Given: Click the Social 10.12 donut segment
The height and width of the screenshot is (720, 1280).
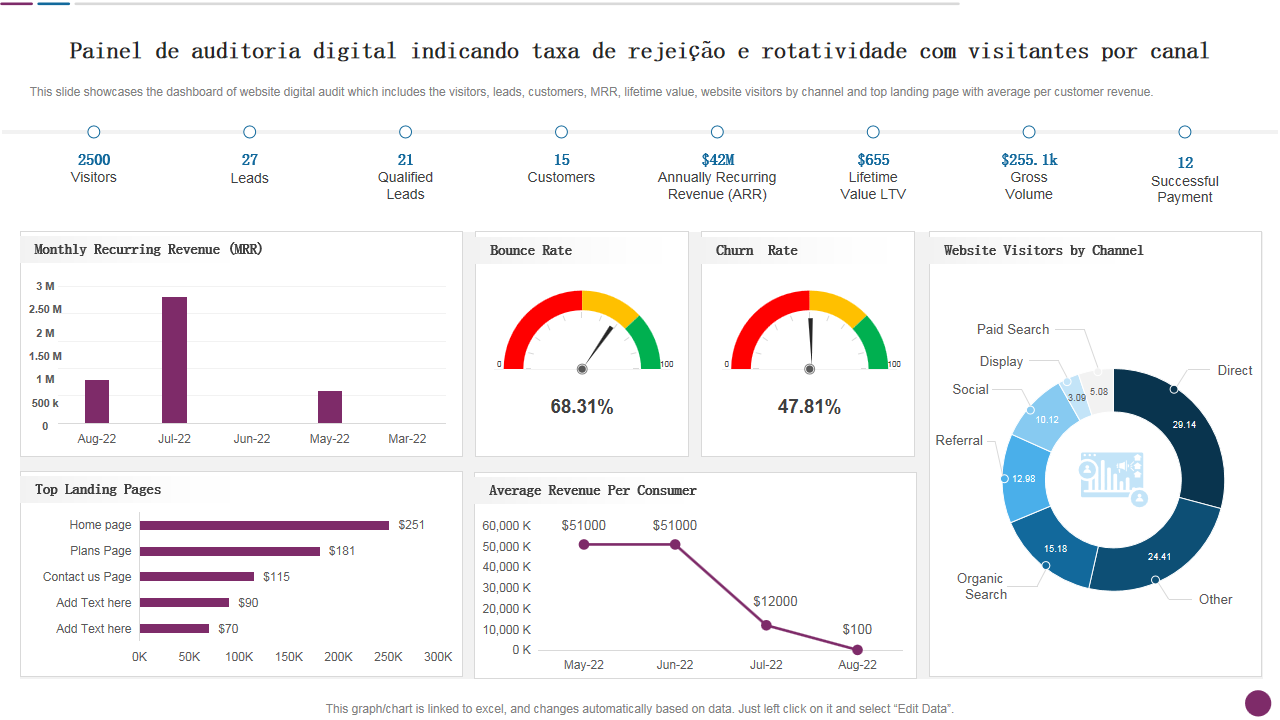Looking at the screenshot, I should pos(1046,419).
